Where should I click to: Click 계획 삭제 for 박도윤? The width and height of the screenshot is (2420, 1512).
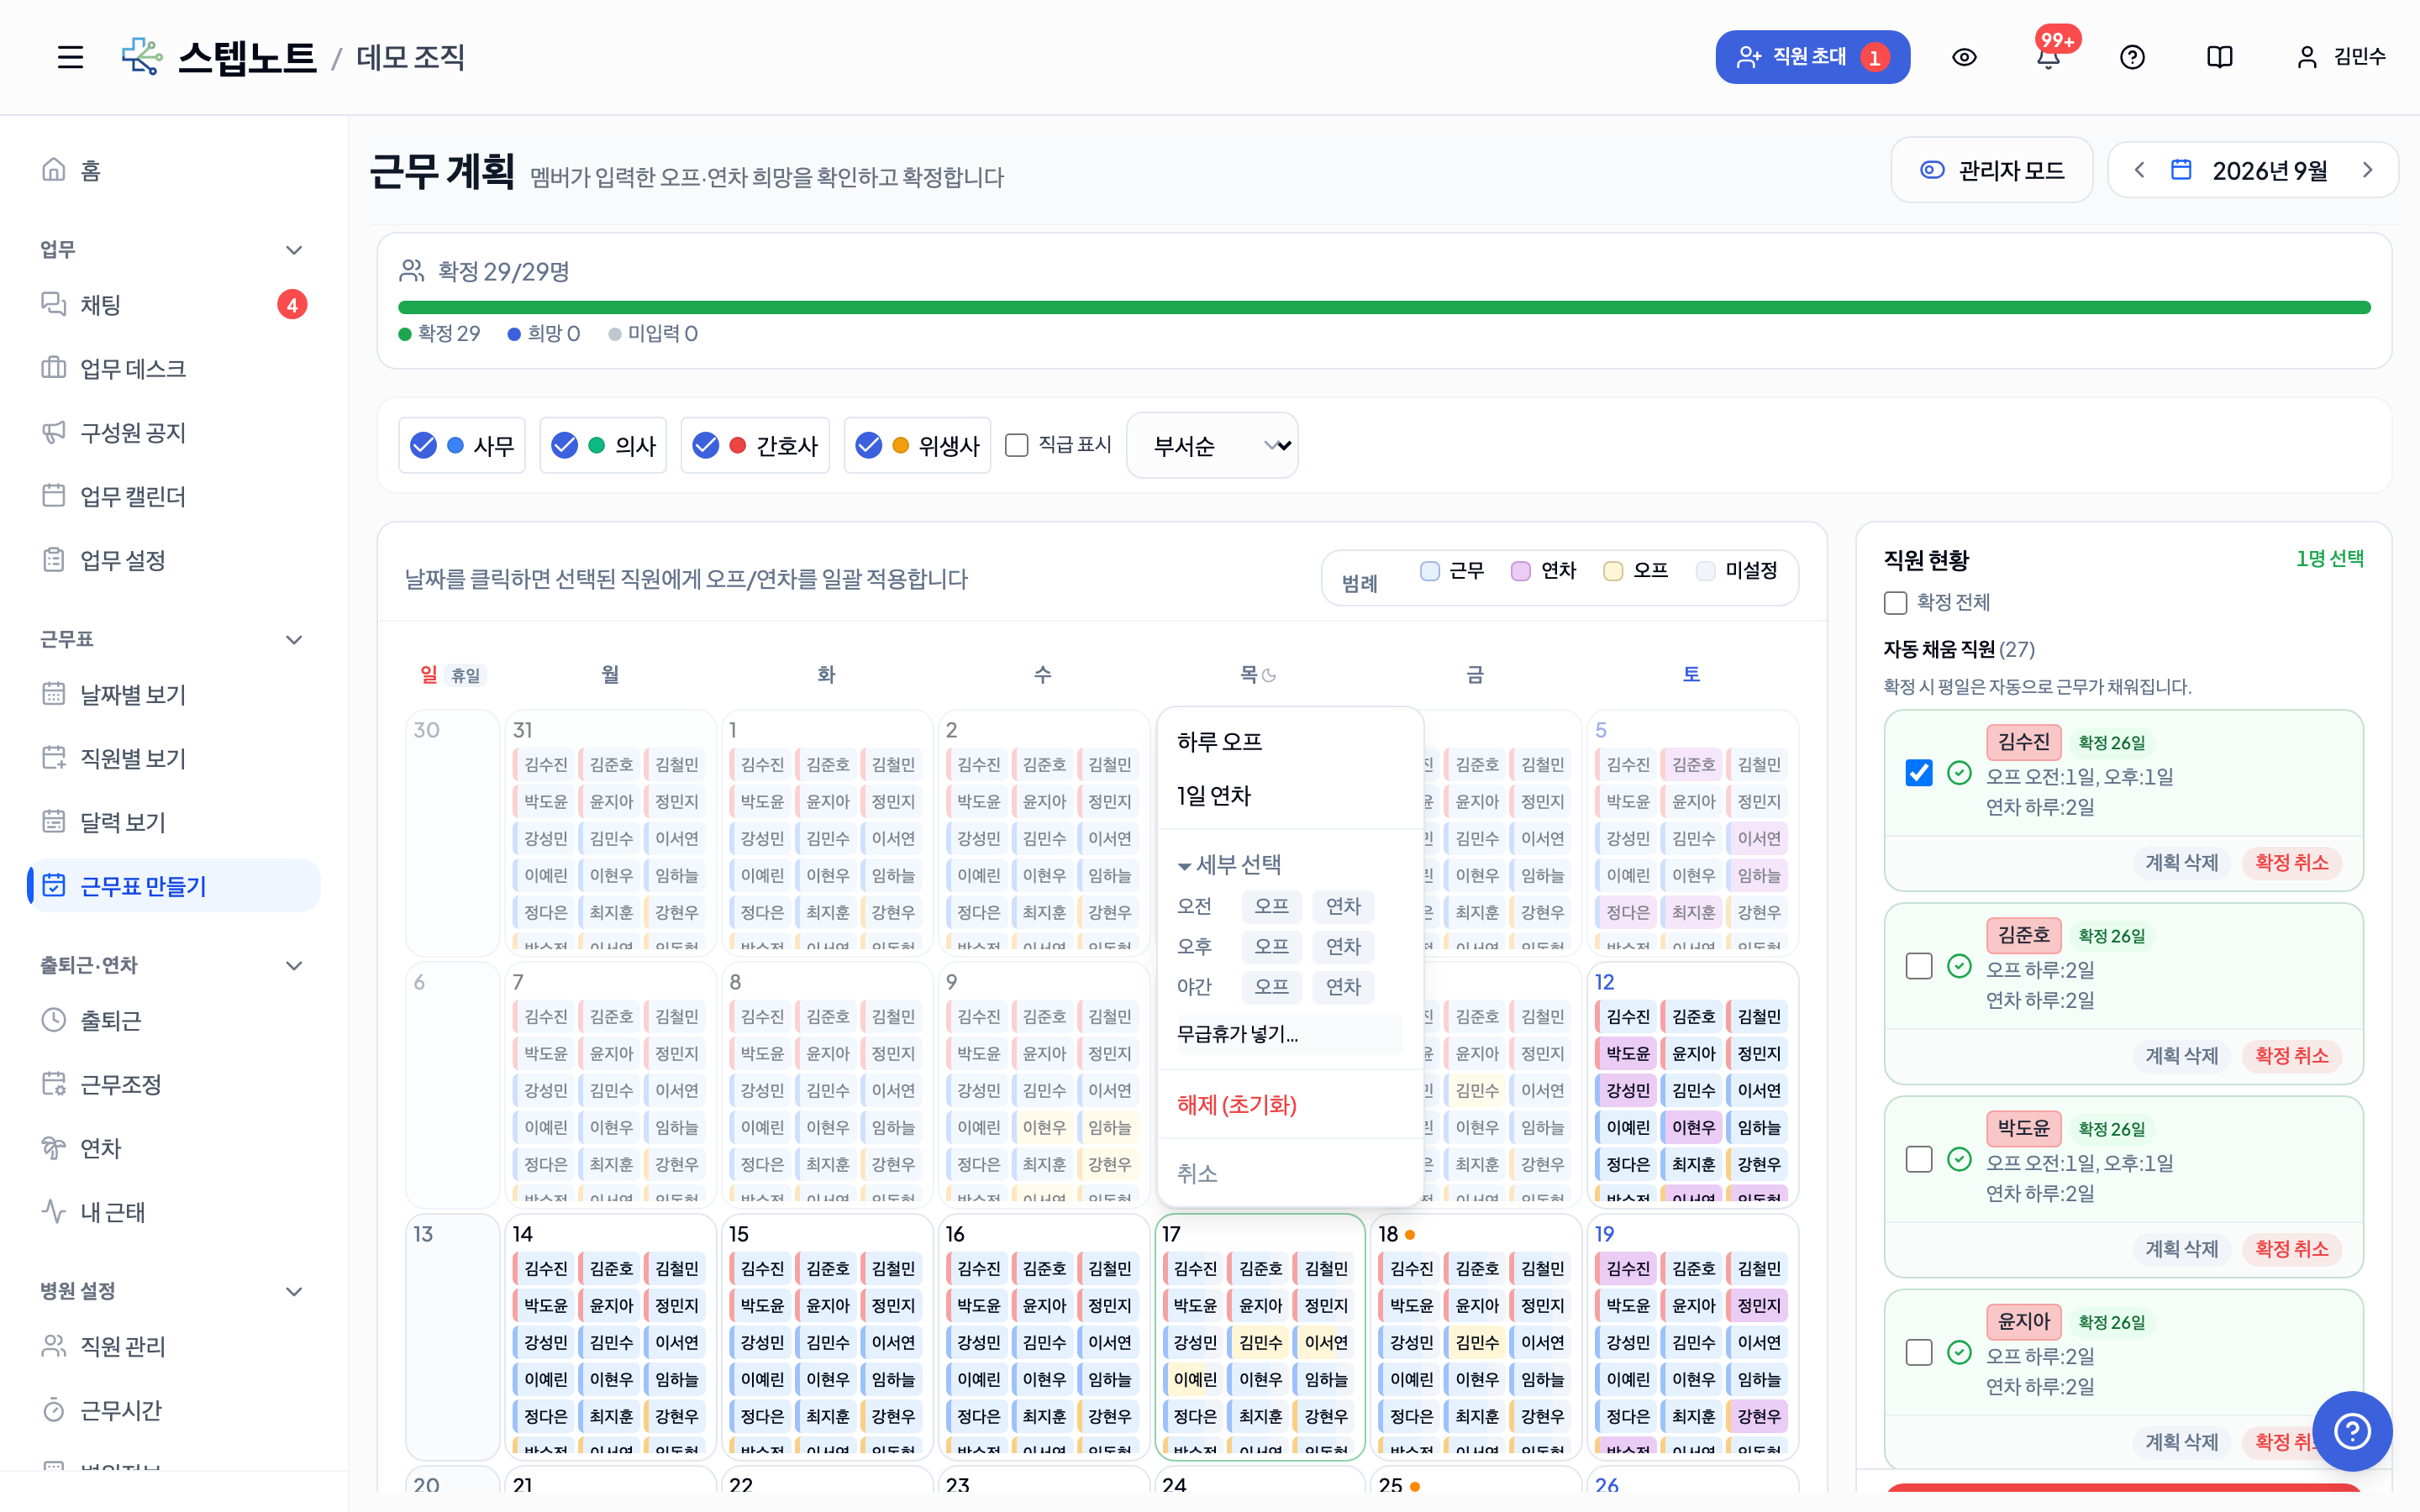coord(2181,1249)
